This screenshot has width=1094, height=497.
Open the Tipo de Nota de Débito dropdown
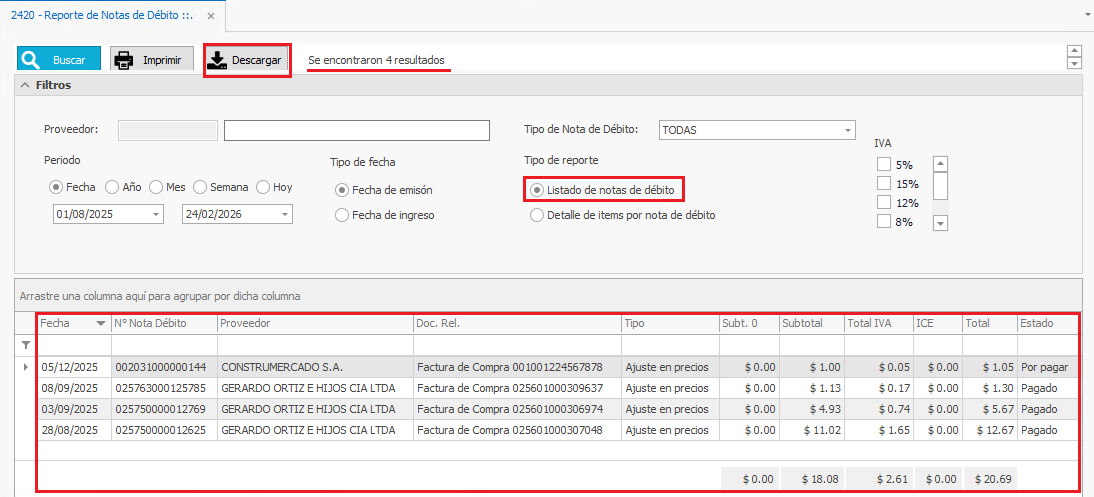click(x=848, y=130)
